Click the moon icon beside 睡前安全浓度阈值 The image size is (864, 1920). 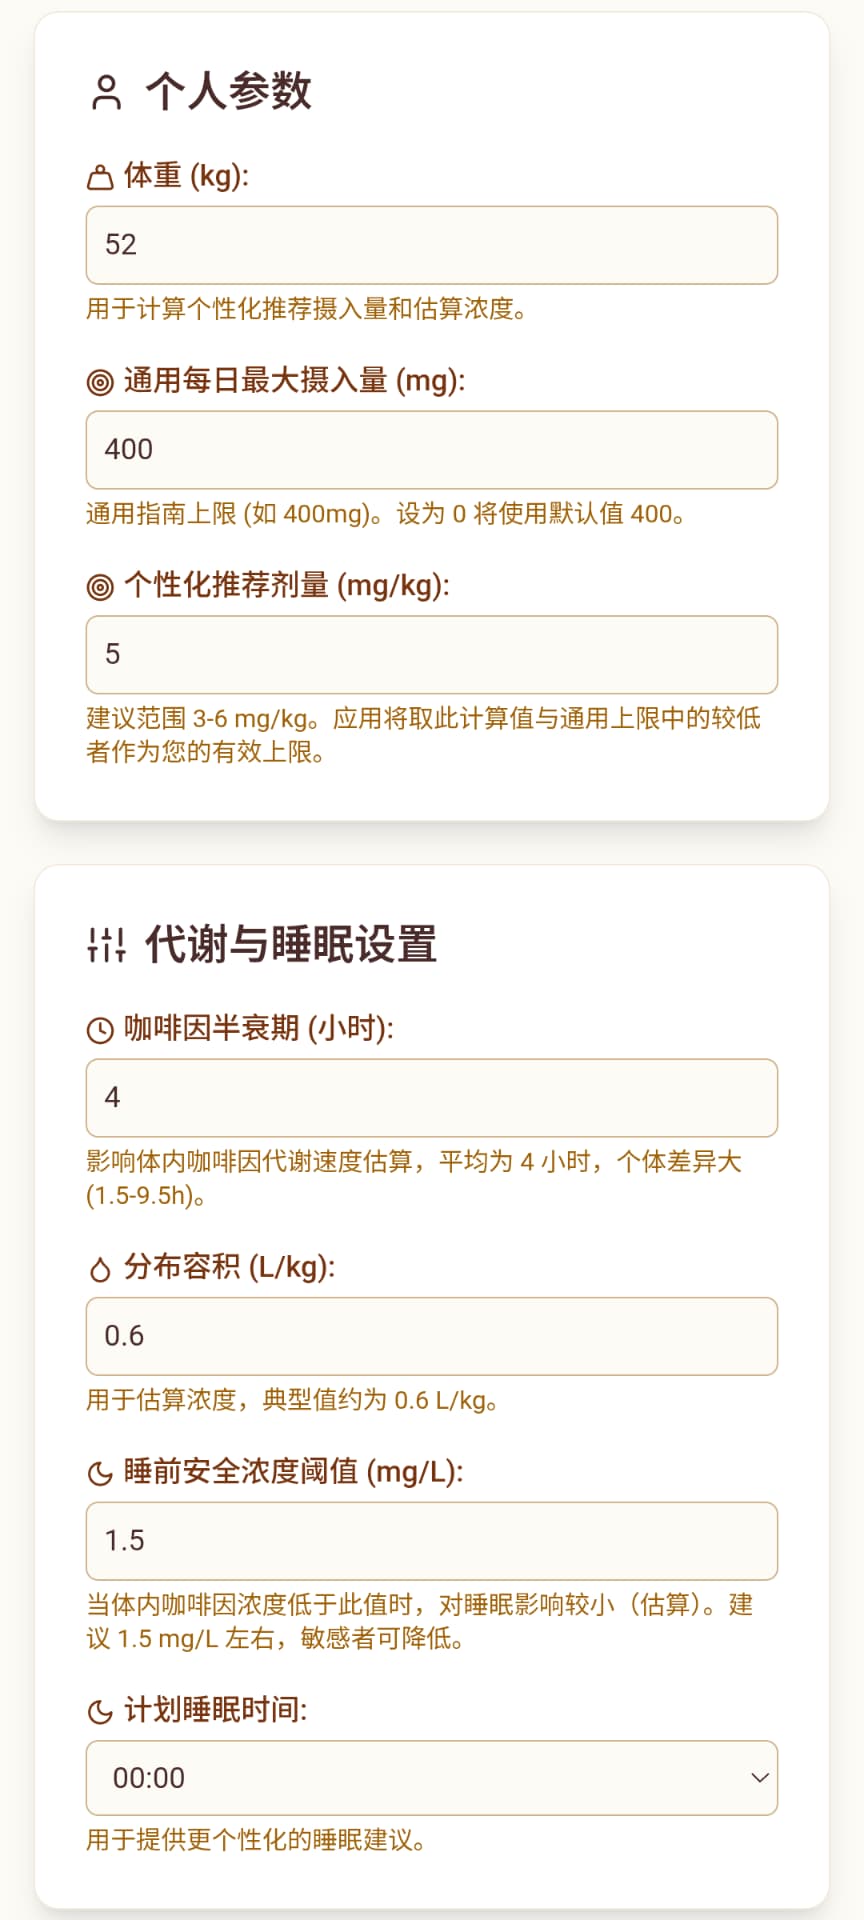pyautogui.click(x=100, y=1473)
